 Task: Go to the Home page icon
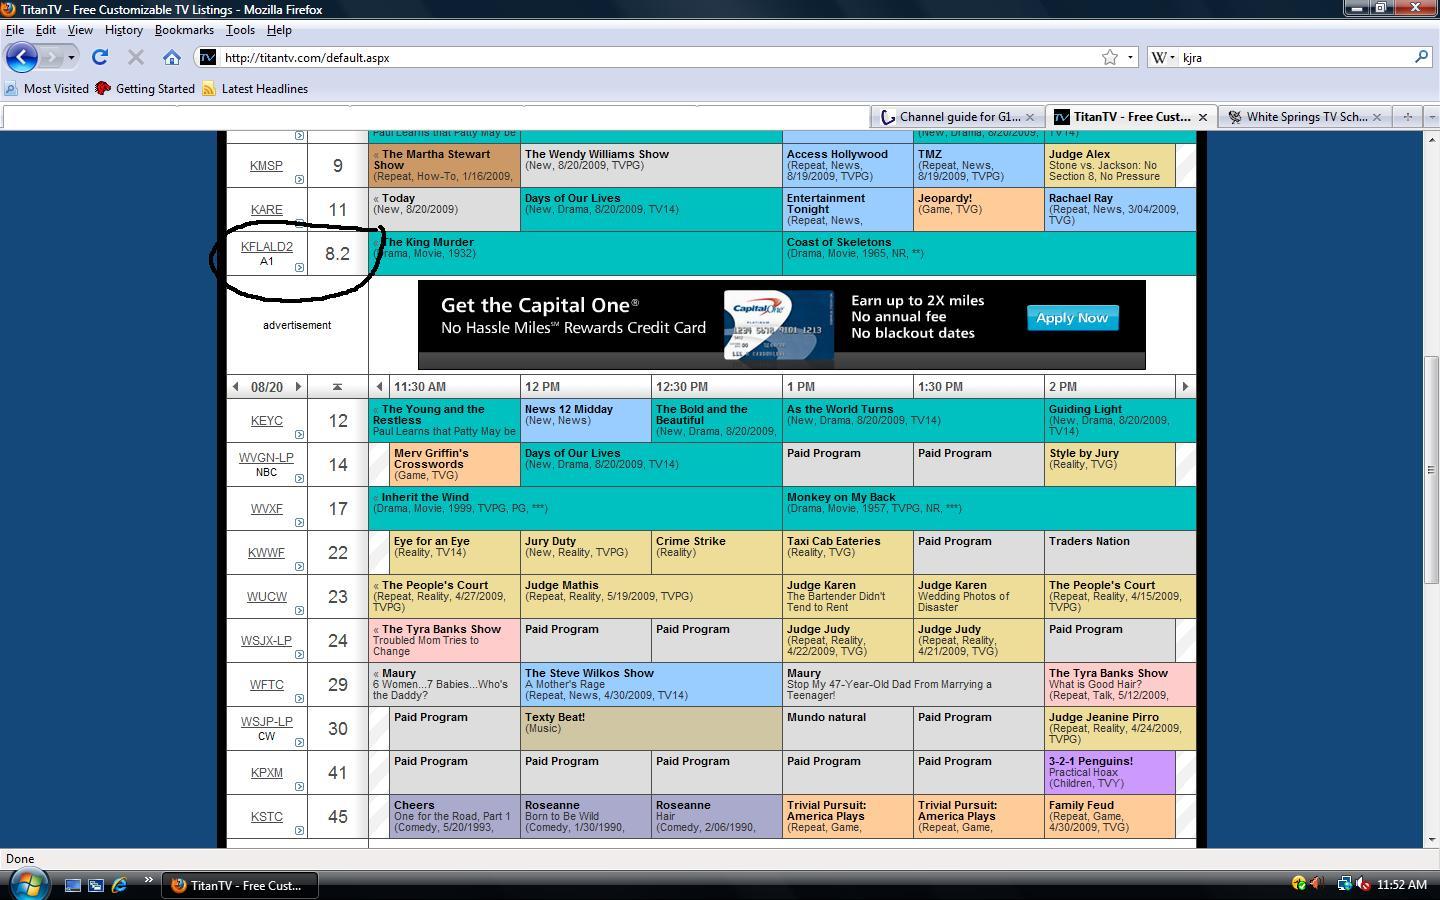coord(171,57)
